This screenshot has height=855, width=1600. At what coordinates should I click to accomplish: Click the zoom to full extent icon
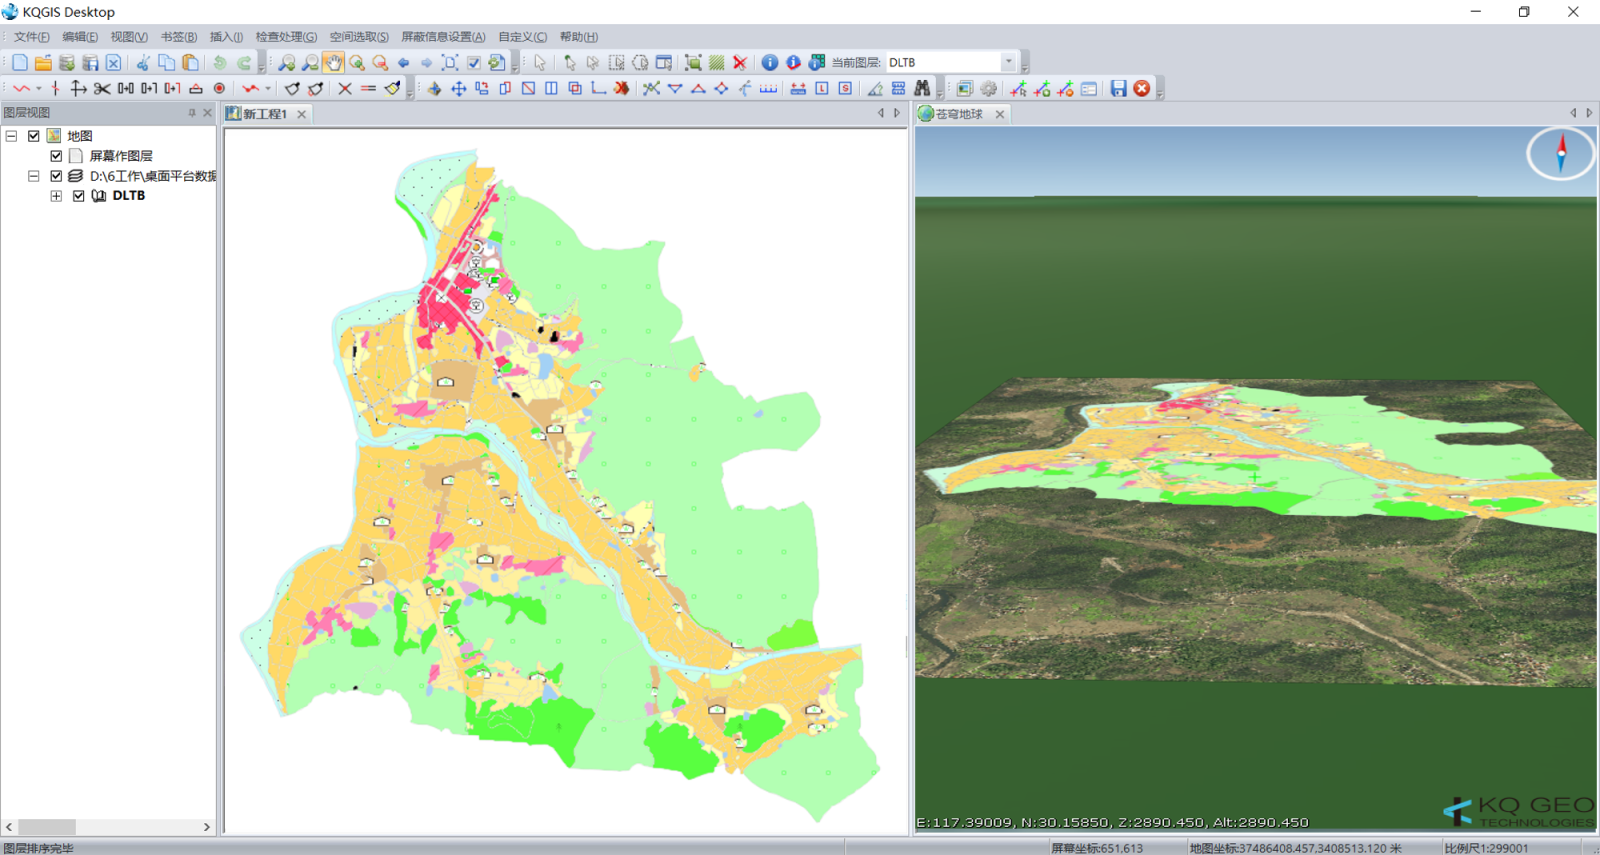coord(450,63)
